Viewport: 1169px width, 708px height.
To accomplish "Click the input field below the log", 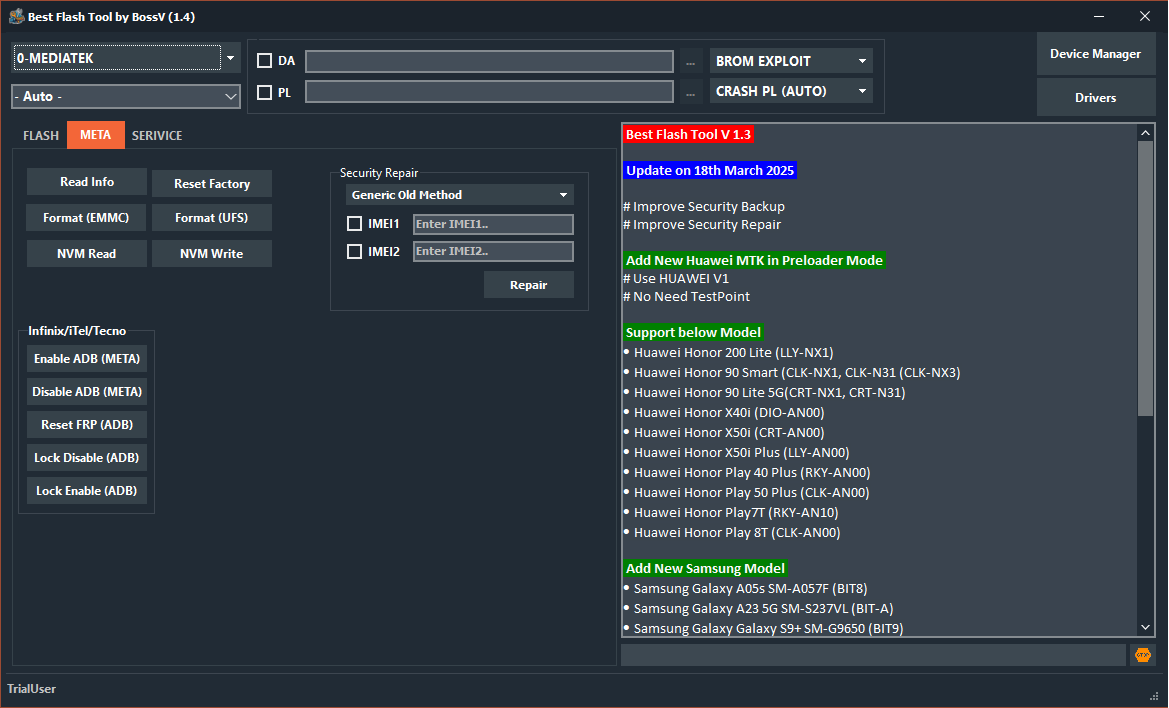I will pos(873,655).
